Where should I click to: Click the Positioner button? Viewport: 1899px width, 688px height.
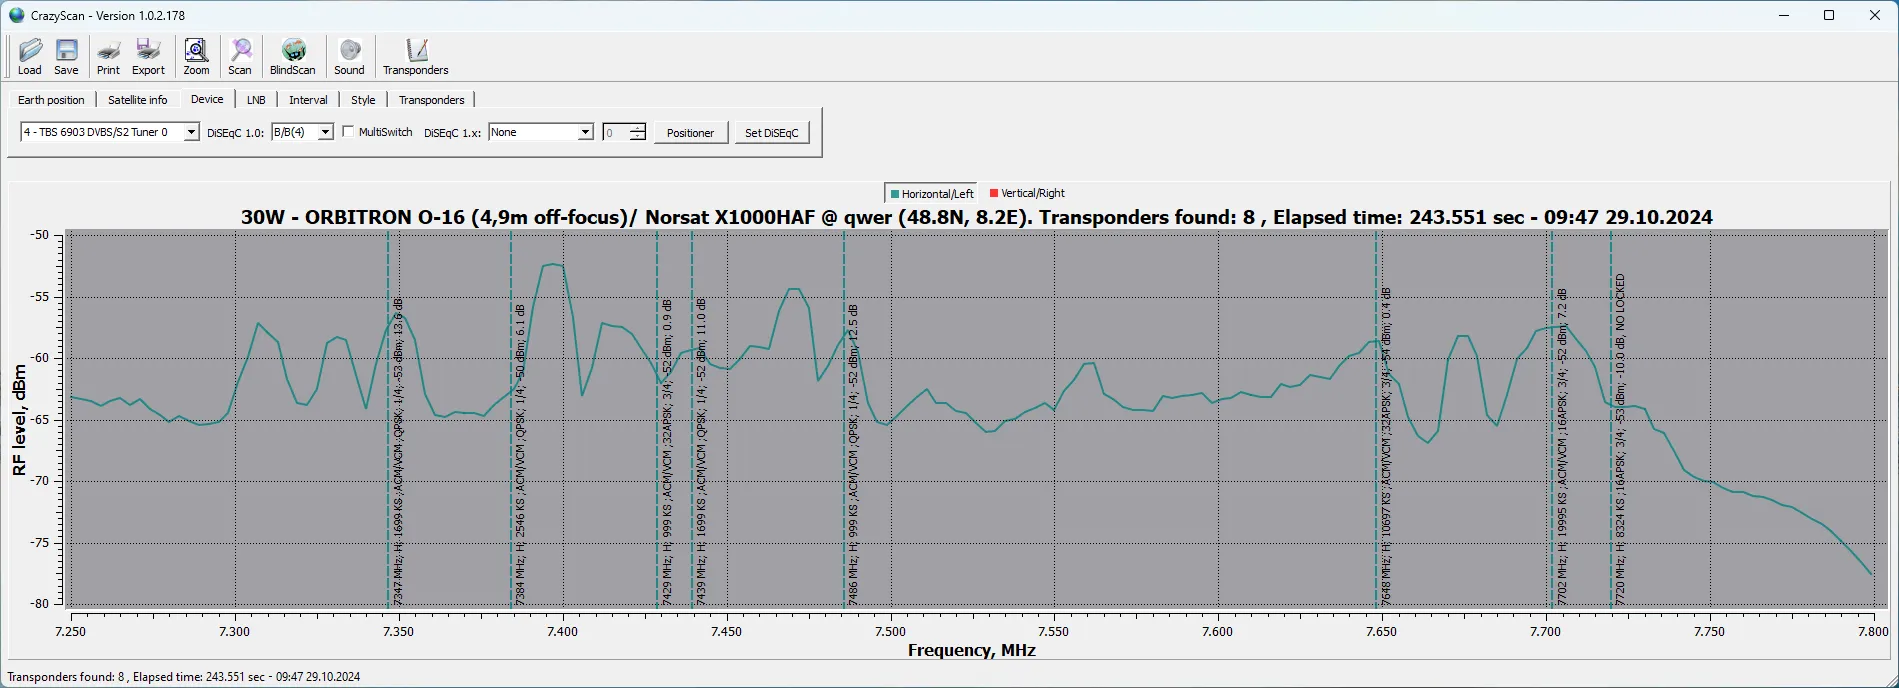point(690,133)
